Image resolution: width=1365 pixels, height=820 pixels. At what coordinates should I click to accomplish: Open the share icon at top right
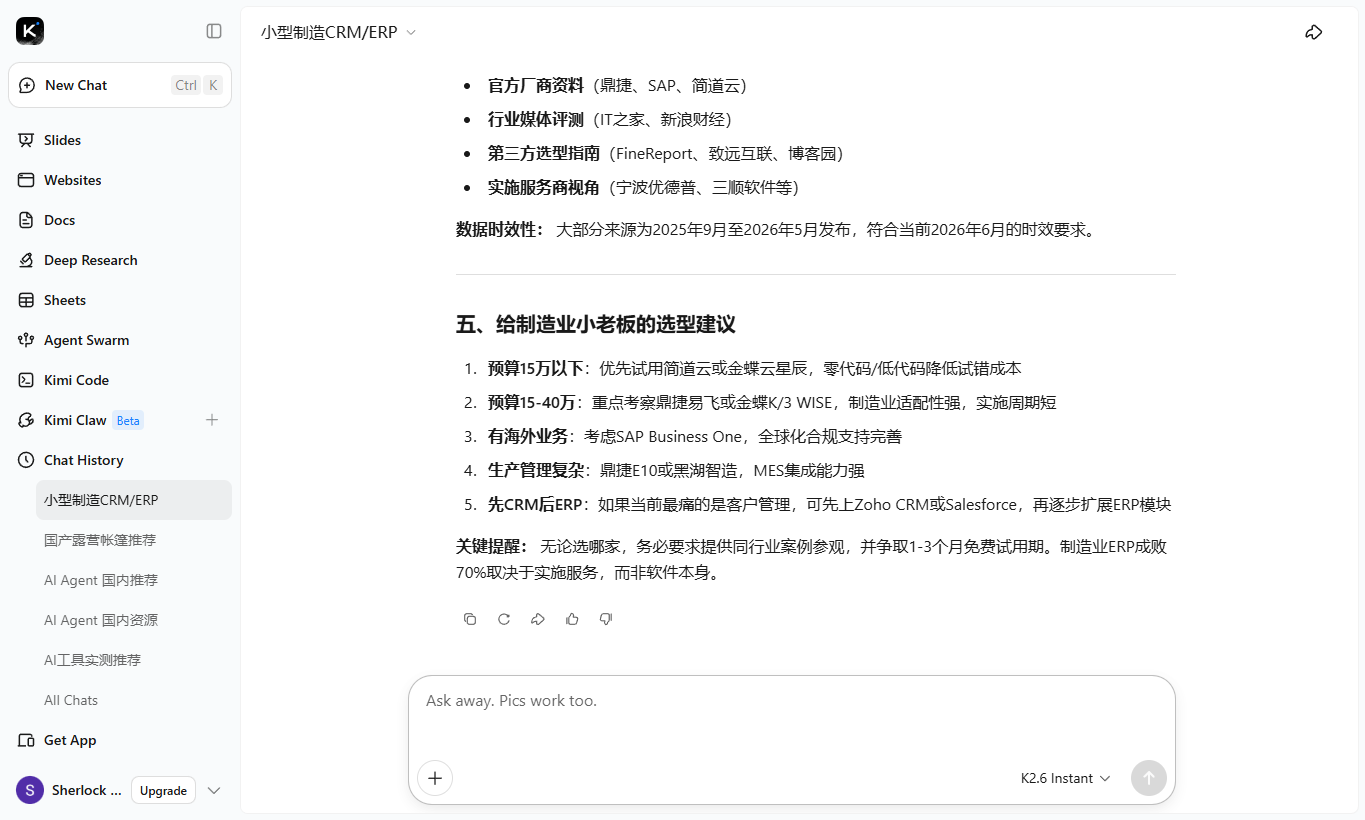coord(1314,32)
